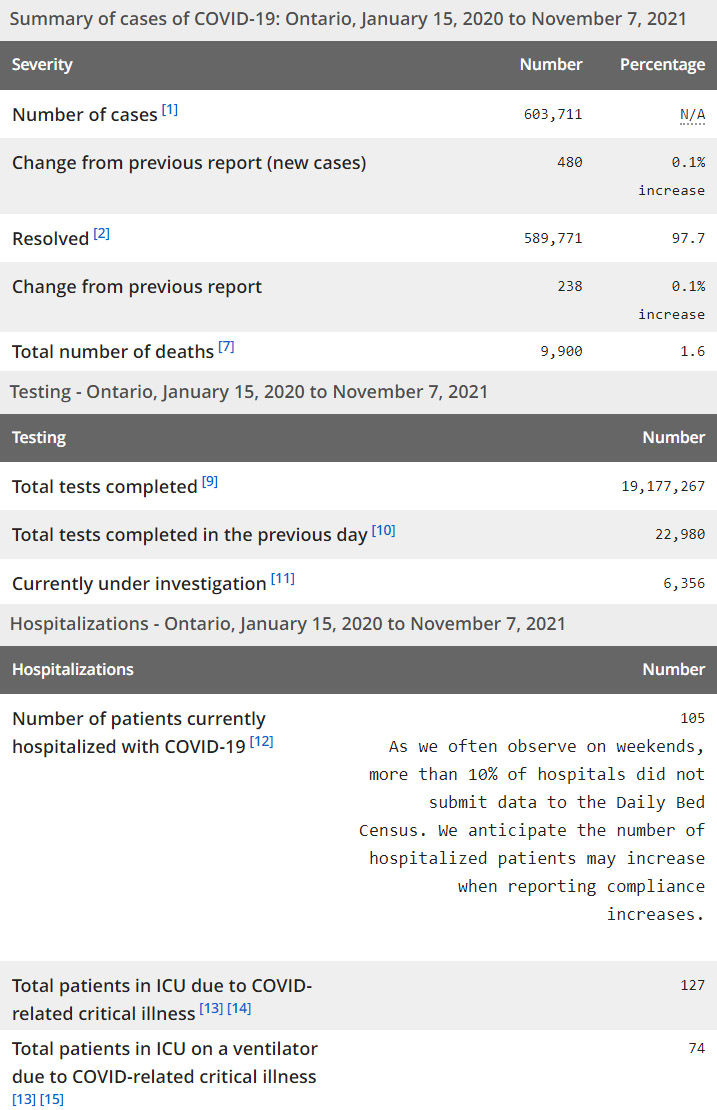Click the Summary of cases of COVID-19 caption

pyautogui.click(x=348, y=18)
